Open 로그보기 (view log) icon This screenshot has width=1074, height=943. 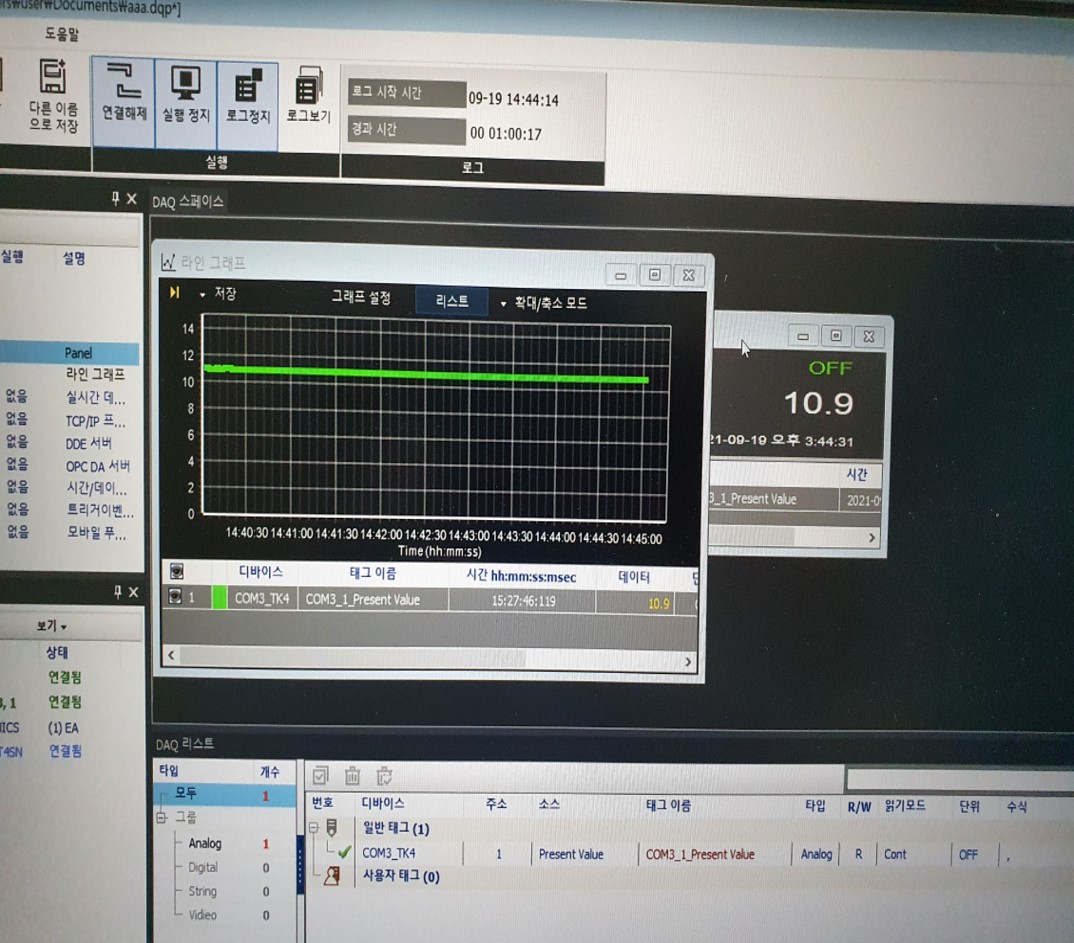tap(308, 85)
